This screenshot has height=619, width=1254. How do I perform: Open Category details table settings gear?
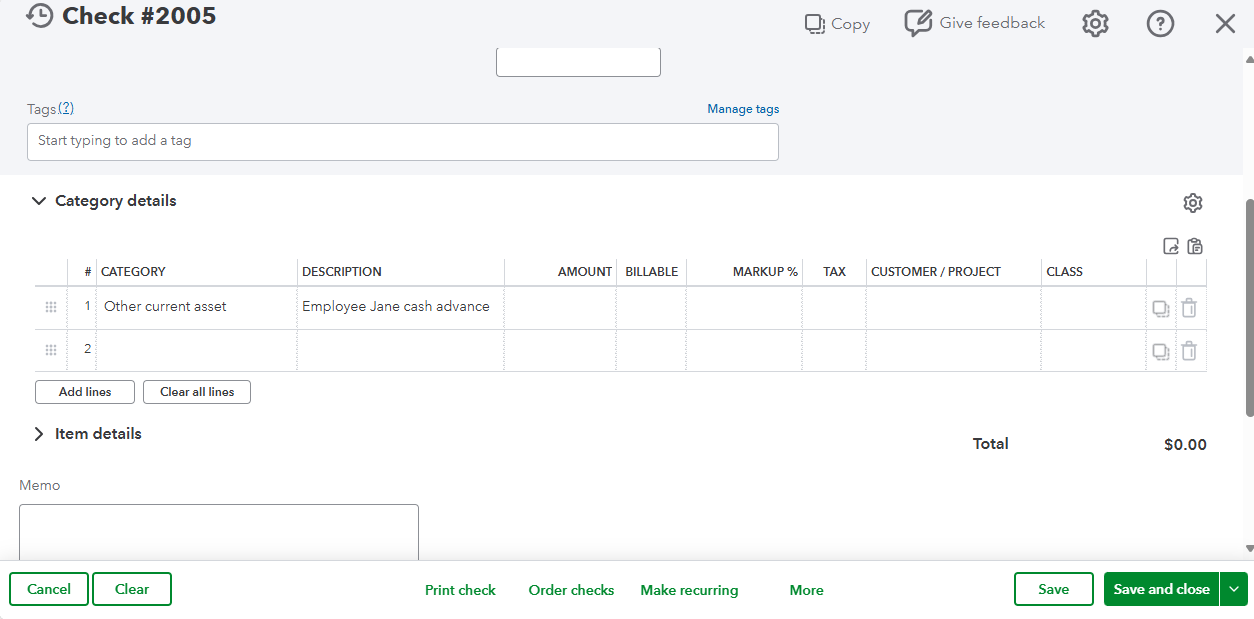coord(1192,203)
